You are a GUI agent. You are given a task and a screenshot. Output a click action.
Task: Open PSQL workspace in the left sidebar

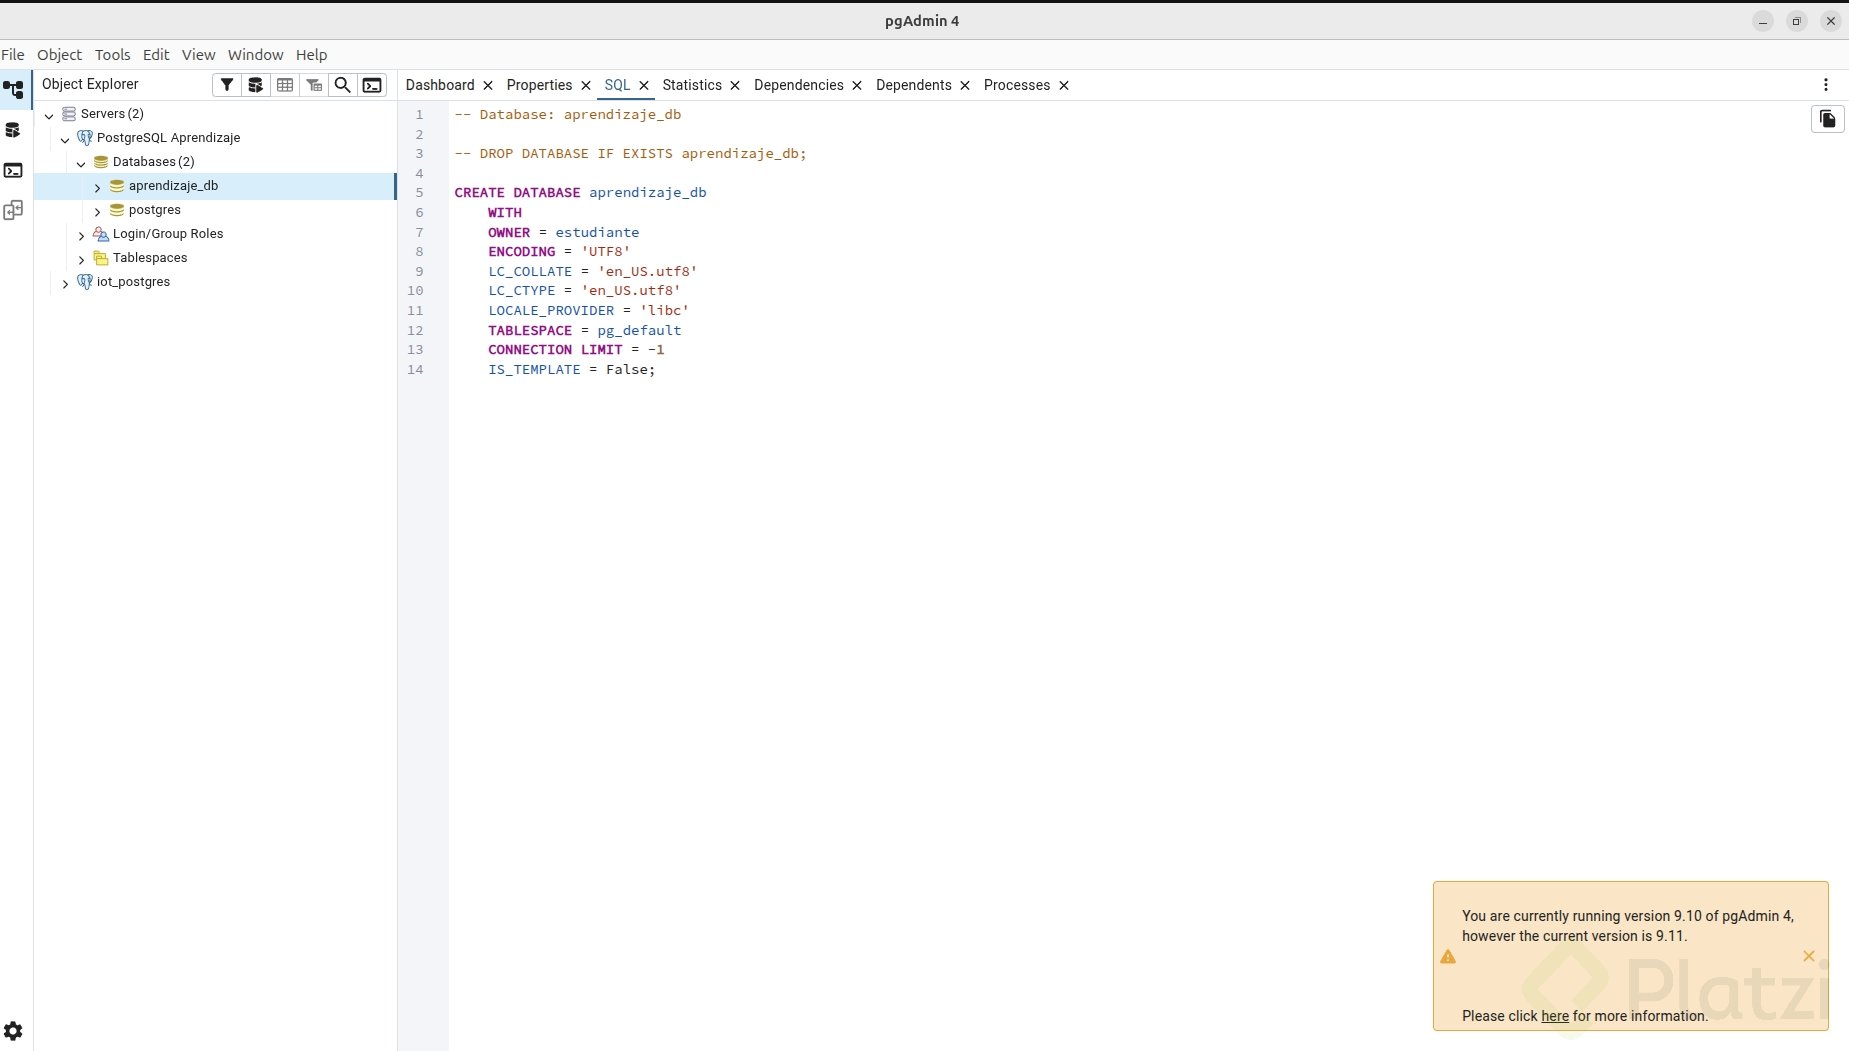pos(13,171)
